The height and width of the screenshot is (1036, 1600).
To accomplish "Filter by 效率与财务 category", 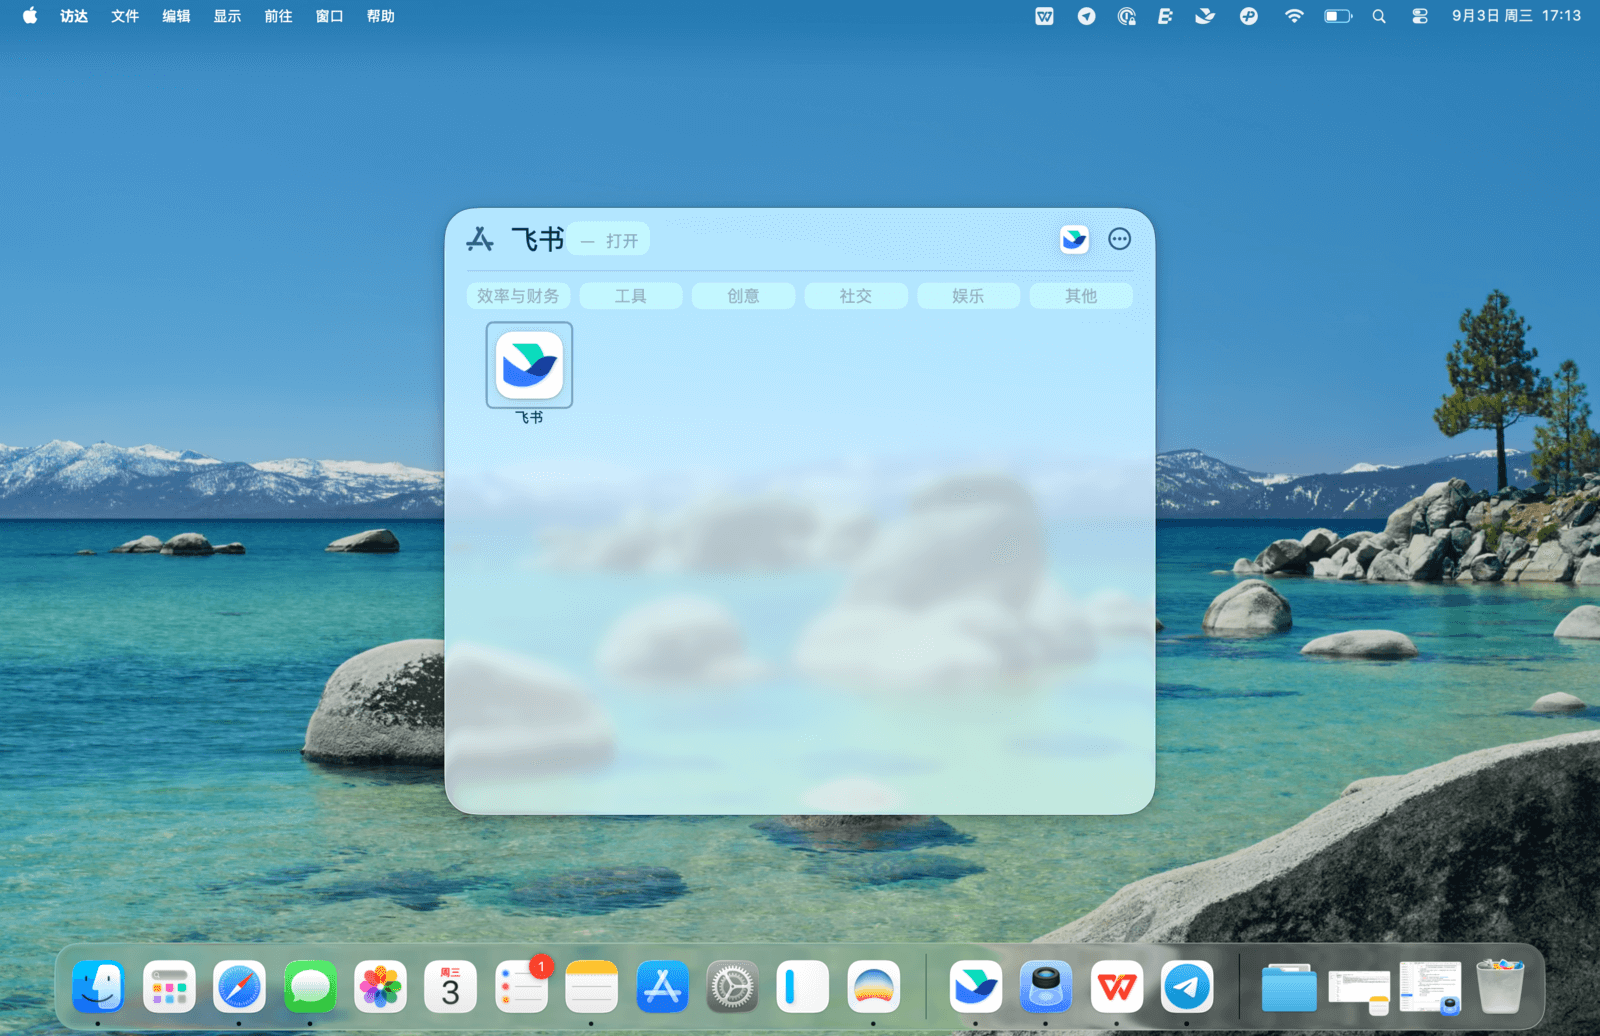I will 518,296.
